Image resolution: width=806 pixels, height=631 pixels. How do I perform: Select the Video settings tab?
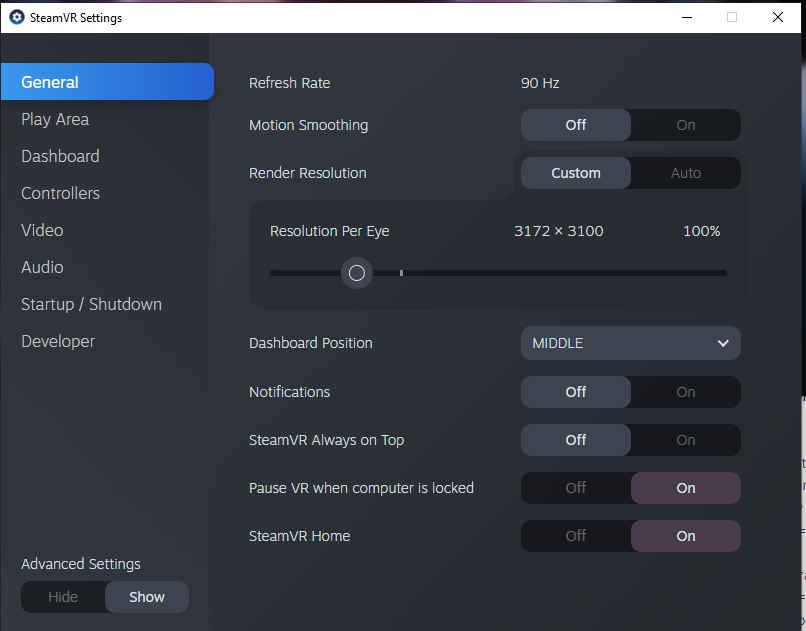pyautogui.click(x=42, y=230)
